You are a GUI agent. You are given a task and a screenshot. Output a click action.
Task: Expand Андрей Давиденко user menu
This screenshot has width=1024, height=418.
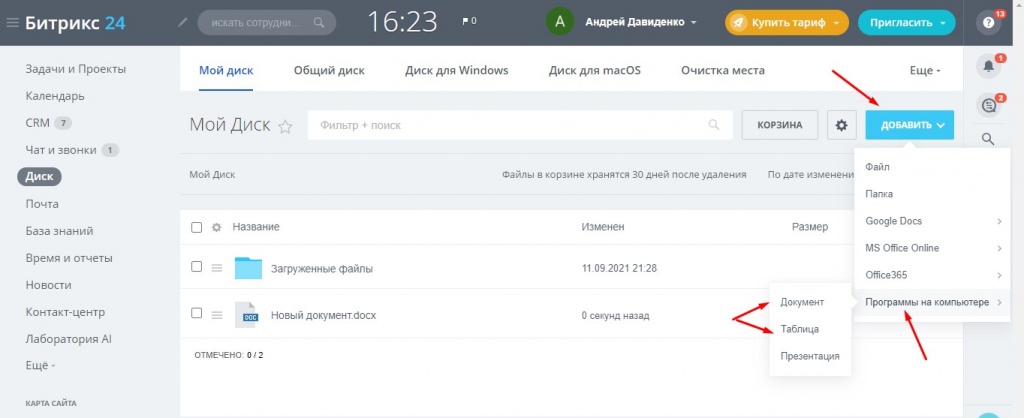pyautogui.click(x=641, y=22)
